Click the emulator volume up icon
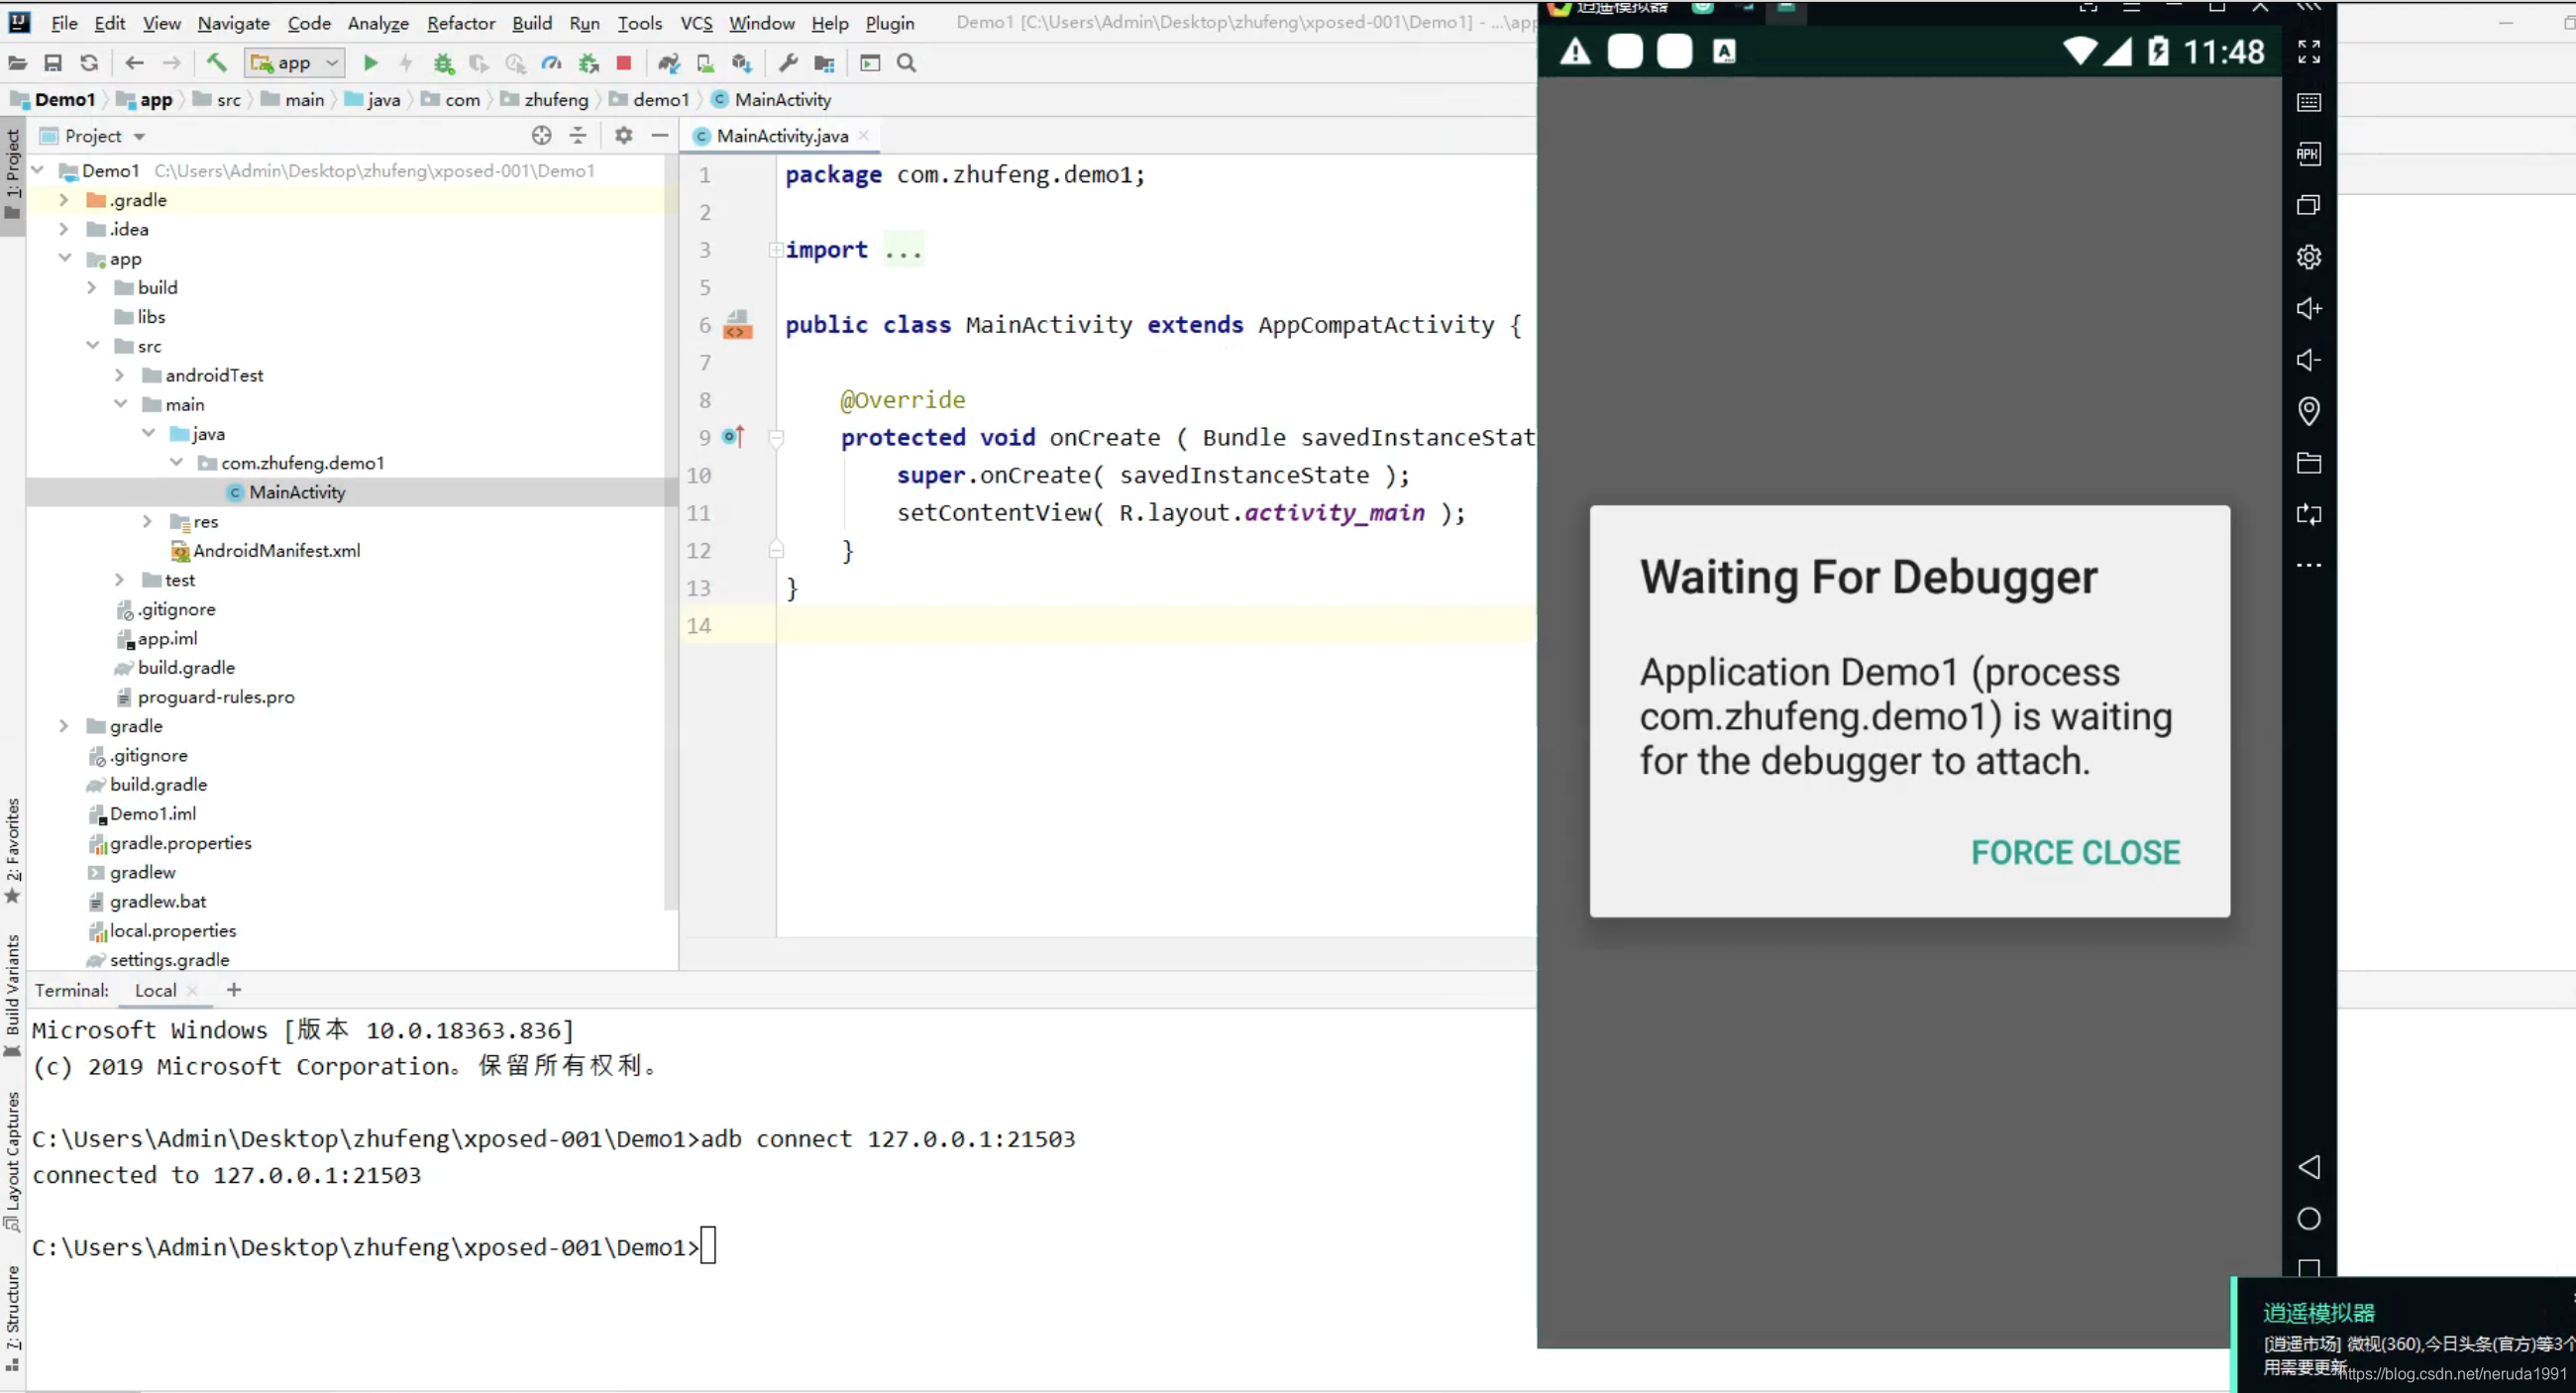Viewport: 2576px width, 1393px height. click(x=2308, y=308)
